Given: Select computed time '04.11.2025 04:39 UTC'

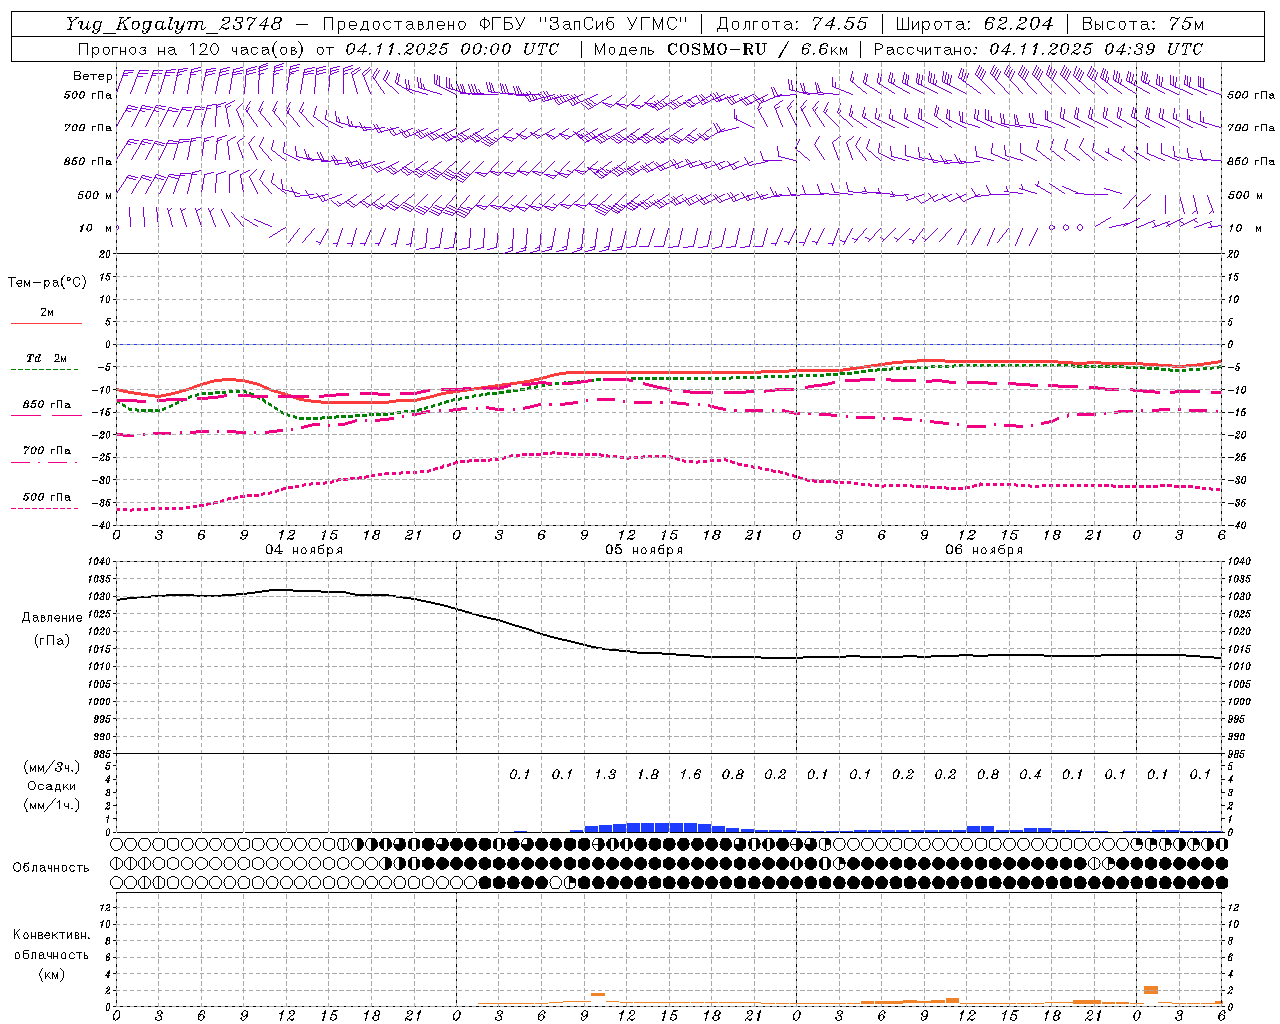Looking at the screenshot, I should [1096, 49].
